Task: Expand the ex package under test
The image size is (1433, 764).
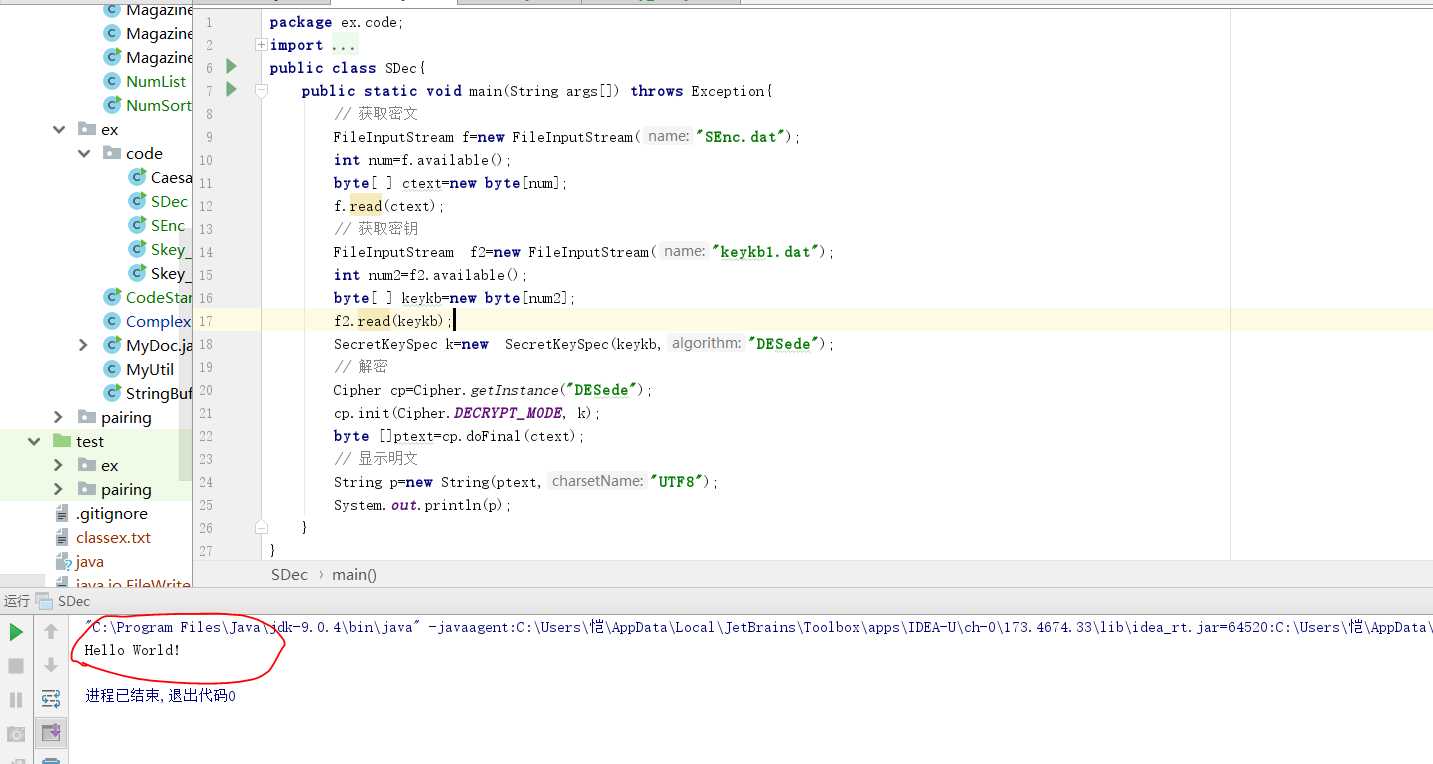Action: click(x=58, y=465)
